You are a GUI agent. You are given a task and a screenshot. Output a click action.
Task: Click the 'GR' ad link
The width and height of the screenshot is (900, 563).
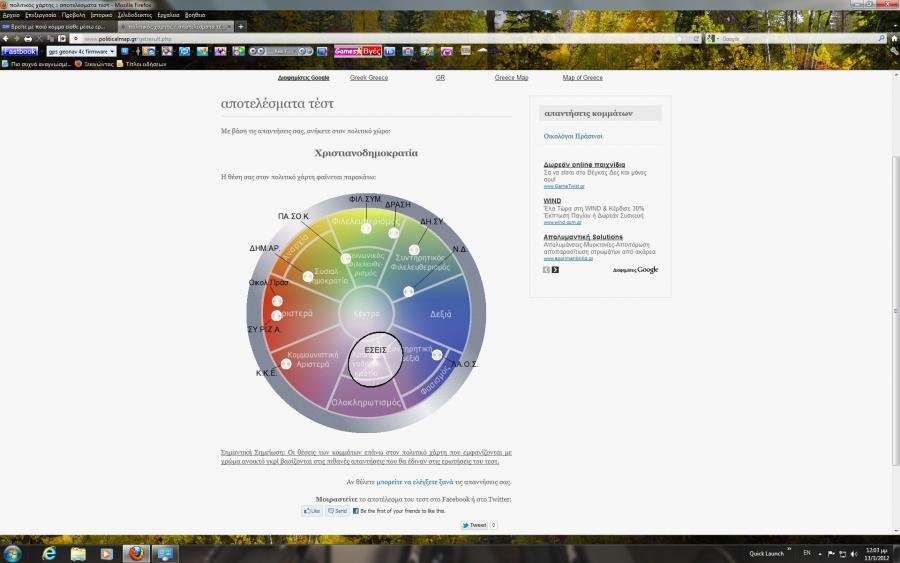click(440, 77)
